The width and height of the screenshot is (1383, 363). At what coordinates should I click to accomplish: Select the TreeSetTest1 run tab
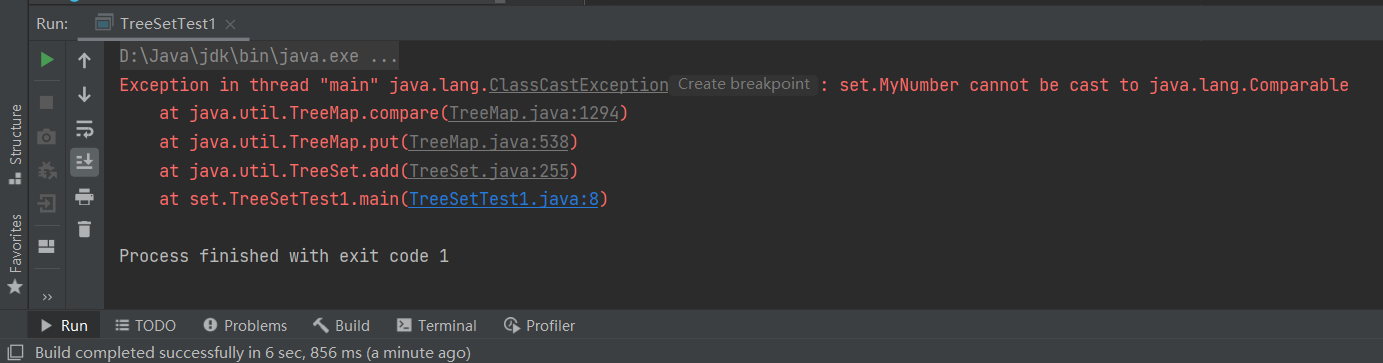coord(166,23)
